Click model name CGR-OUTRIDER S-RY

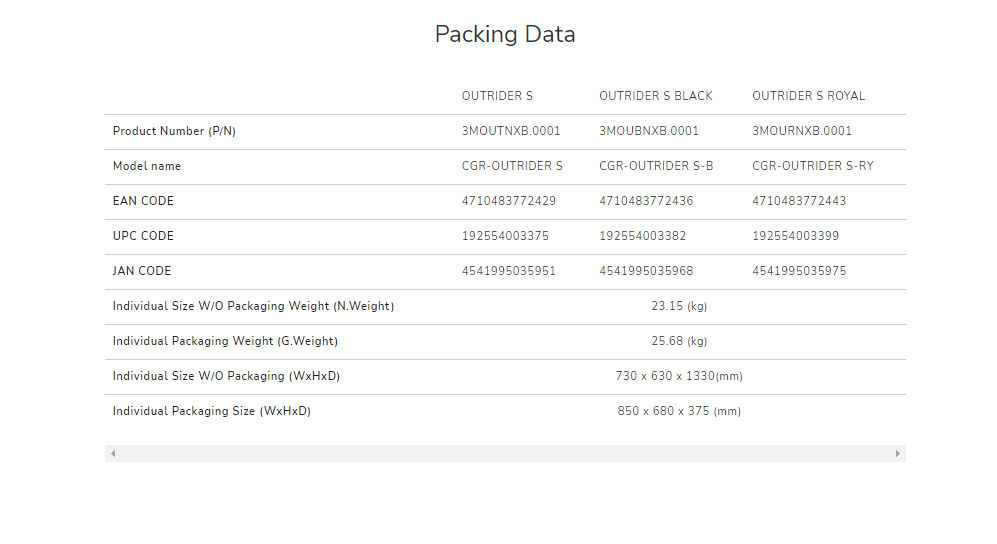pos(813,166)
